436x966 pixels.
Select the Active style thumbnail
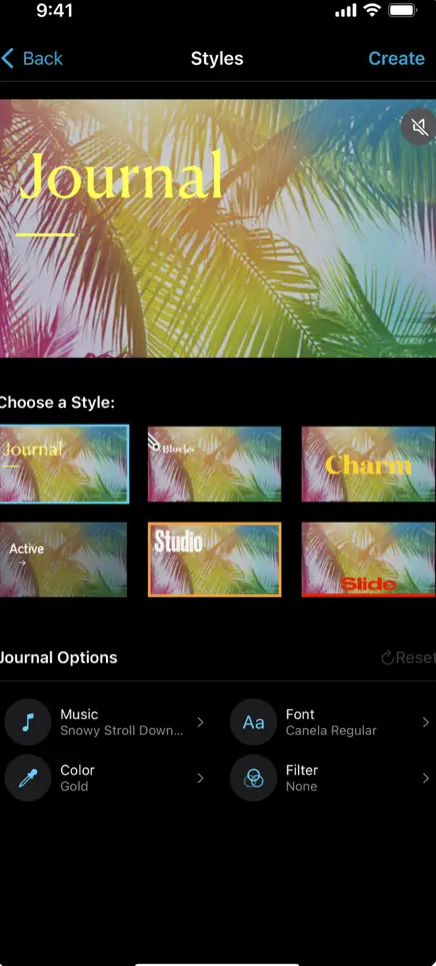click(63, 559)
